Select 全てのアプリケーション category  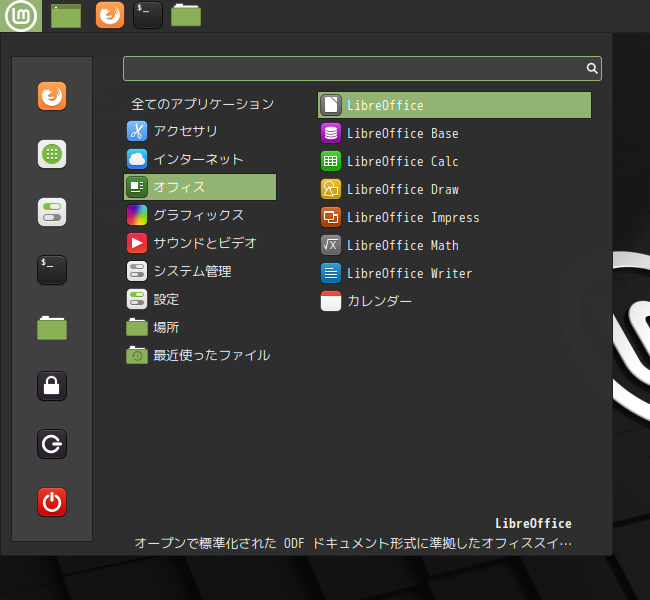coord(200,104)
